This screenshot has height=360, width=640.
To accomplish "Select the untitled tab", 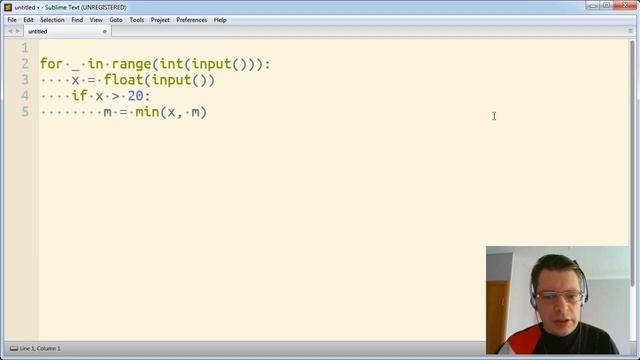I will tap(67, 31).
